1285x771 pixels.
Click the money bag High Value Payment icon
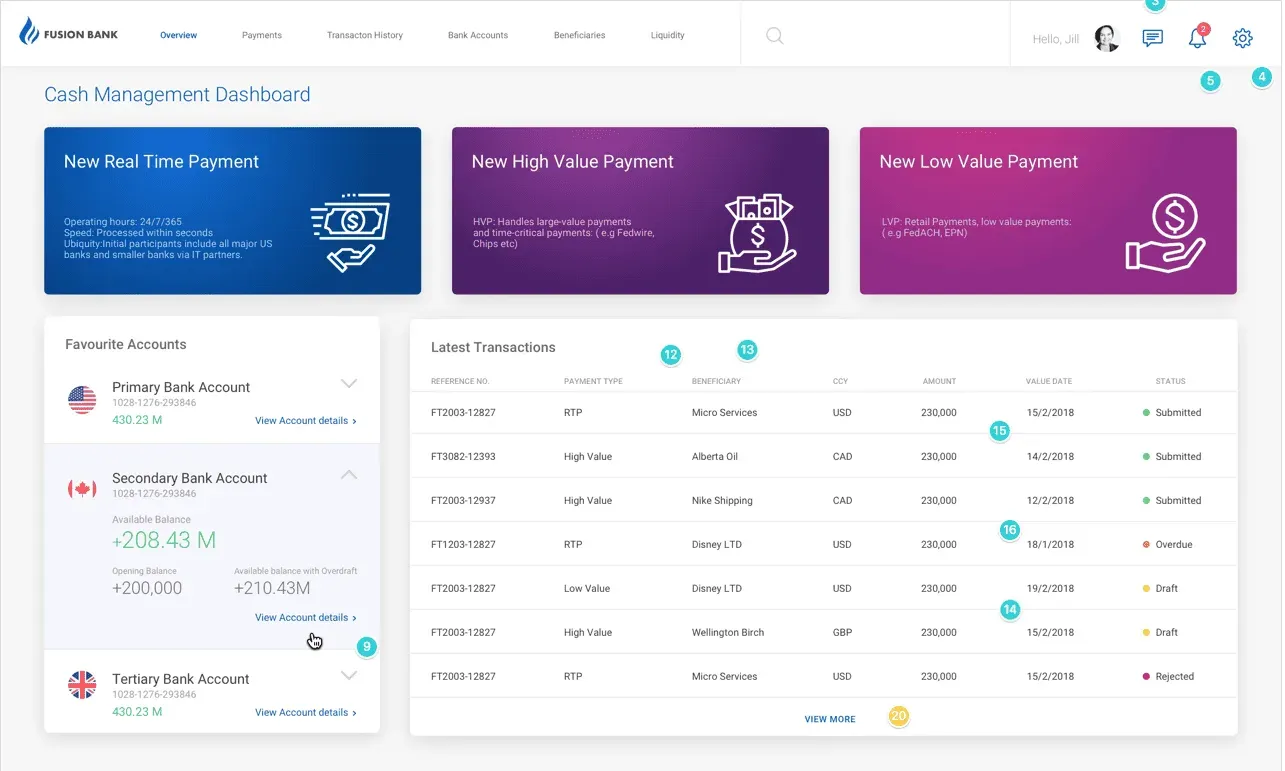click(759, 233)
